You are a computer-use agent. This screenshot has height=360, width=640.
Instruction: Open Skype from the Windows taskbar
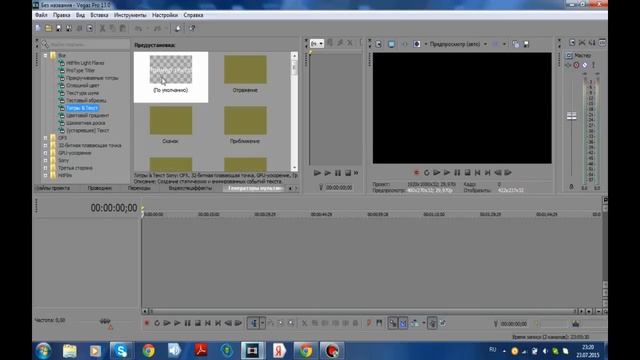click(121, 351)
